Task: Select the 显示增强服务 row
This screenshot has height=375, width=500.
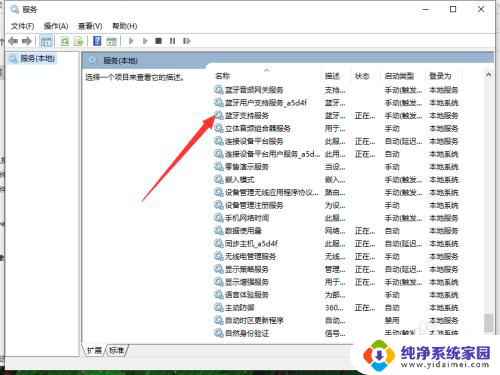Action: click(x=337, y=282)
